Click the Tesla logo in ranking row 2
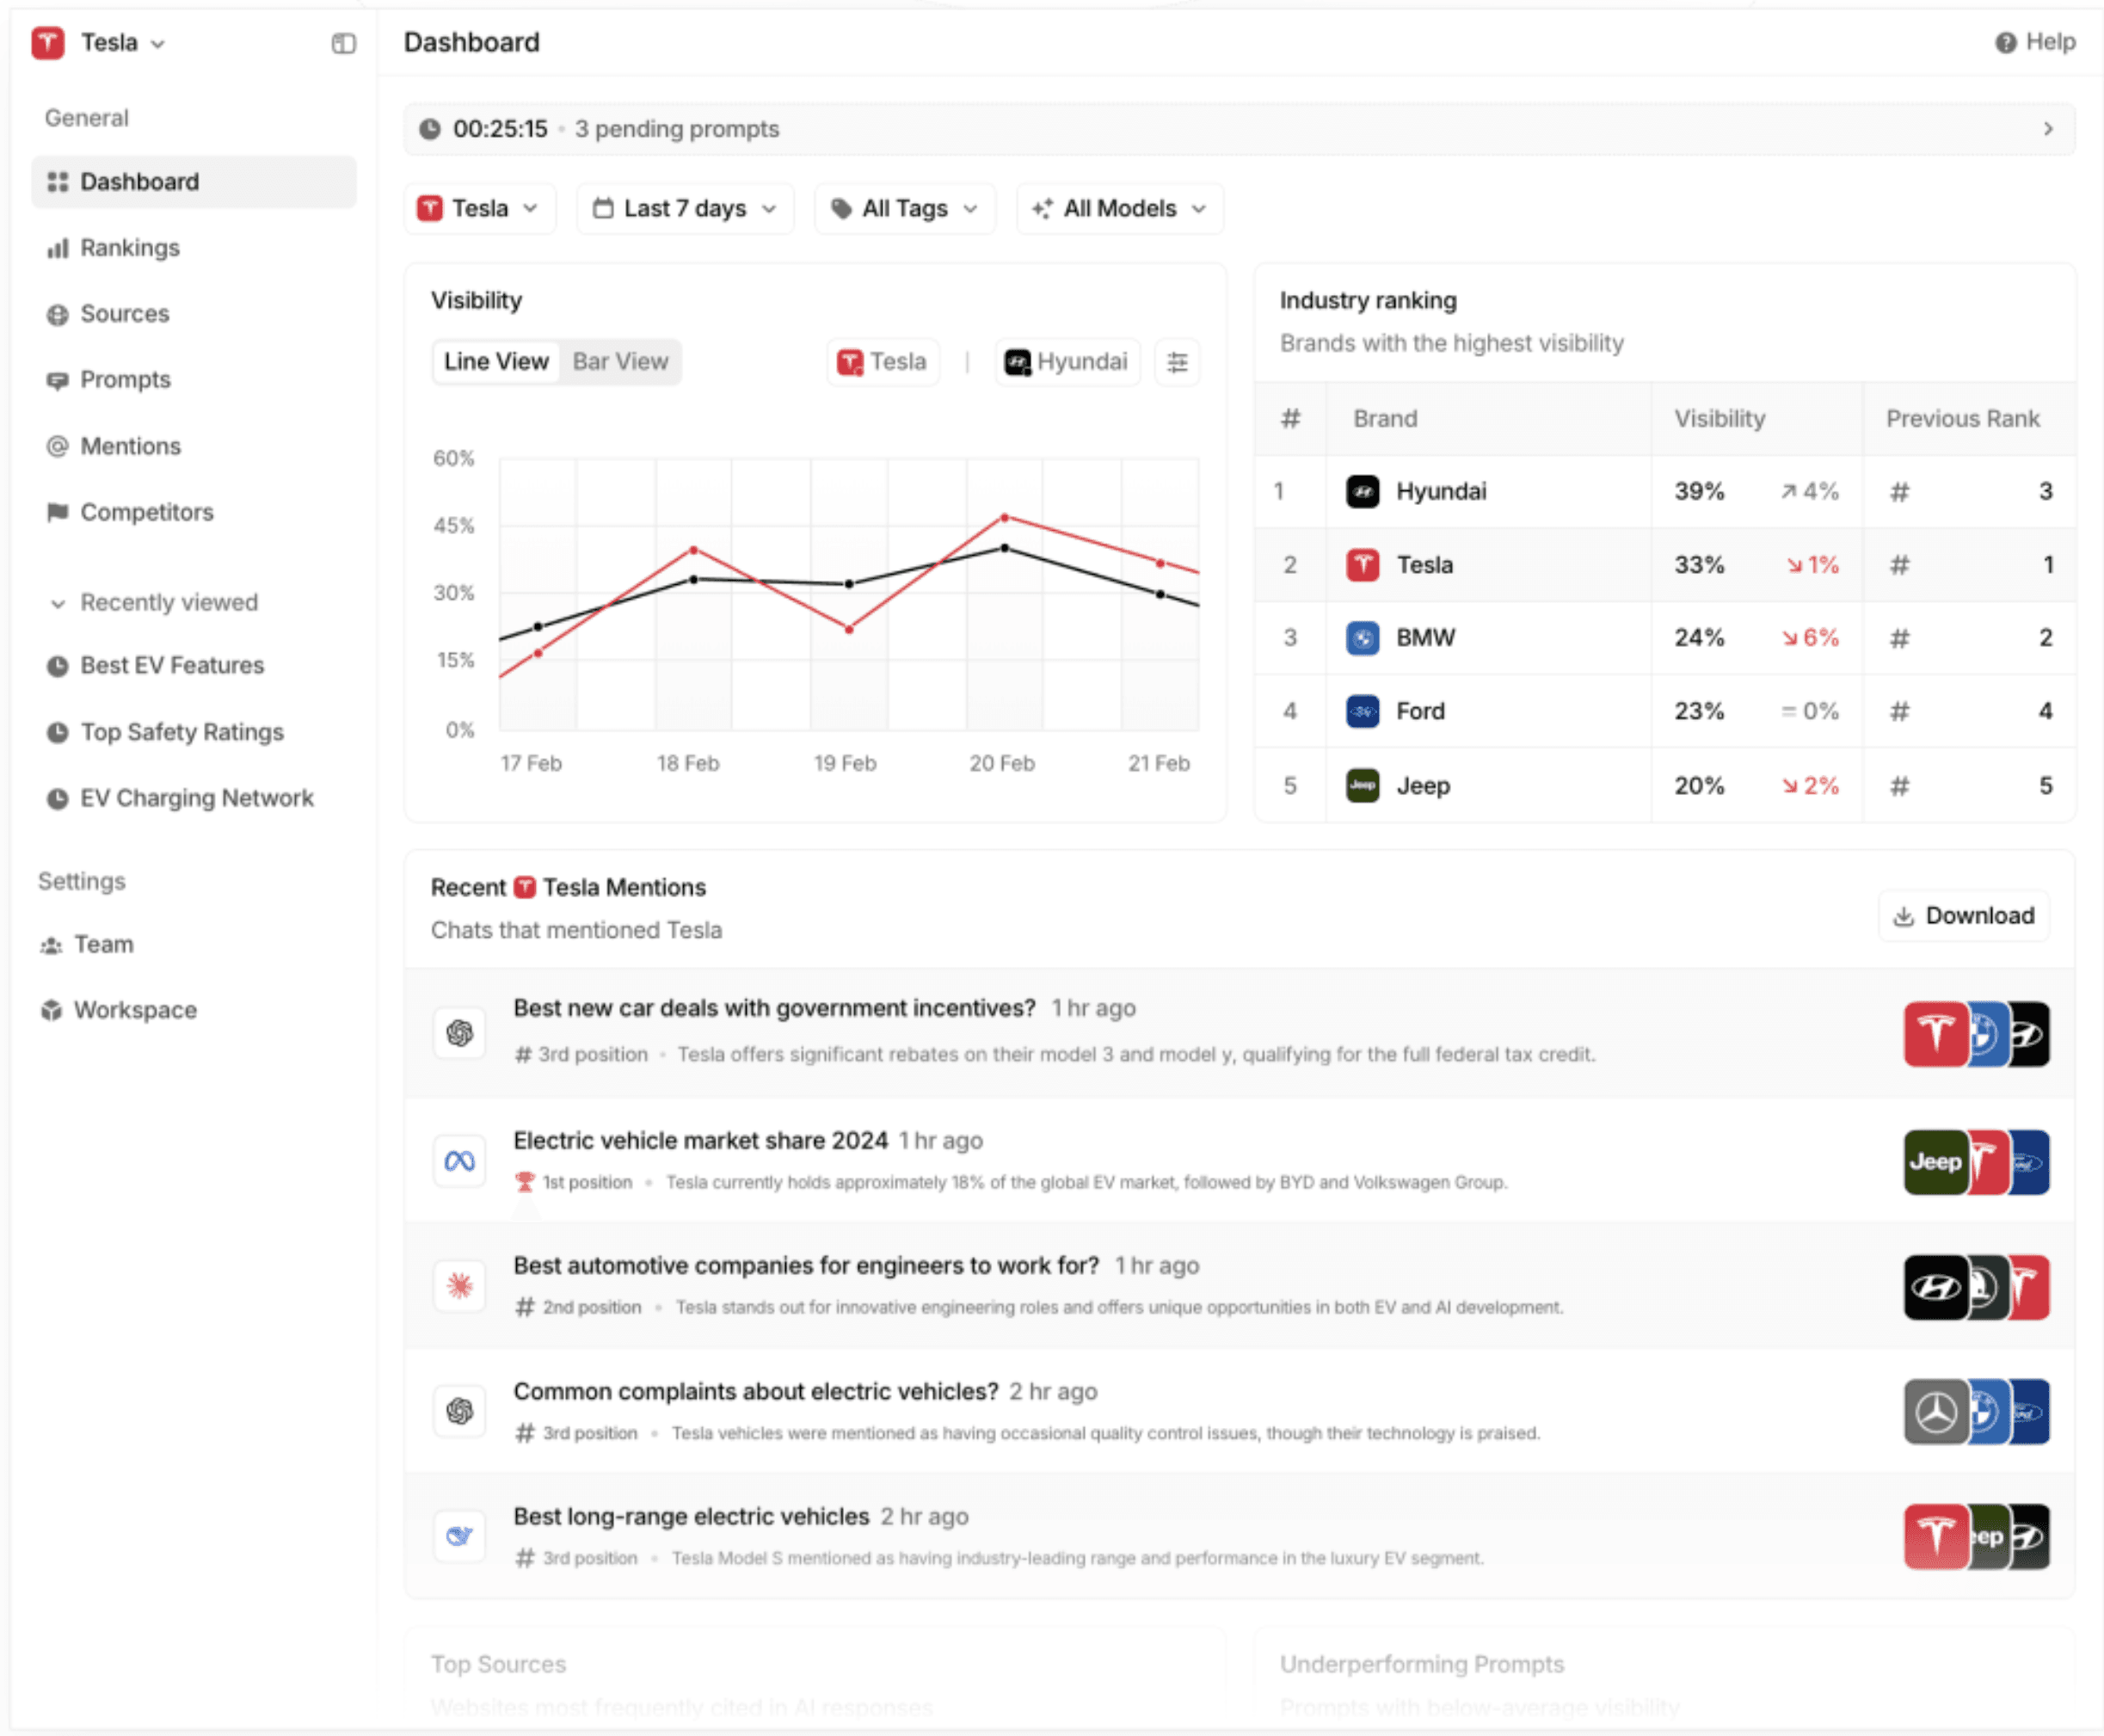The height and width of the screenshot is (1736, 2104). [1362, 565]
